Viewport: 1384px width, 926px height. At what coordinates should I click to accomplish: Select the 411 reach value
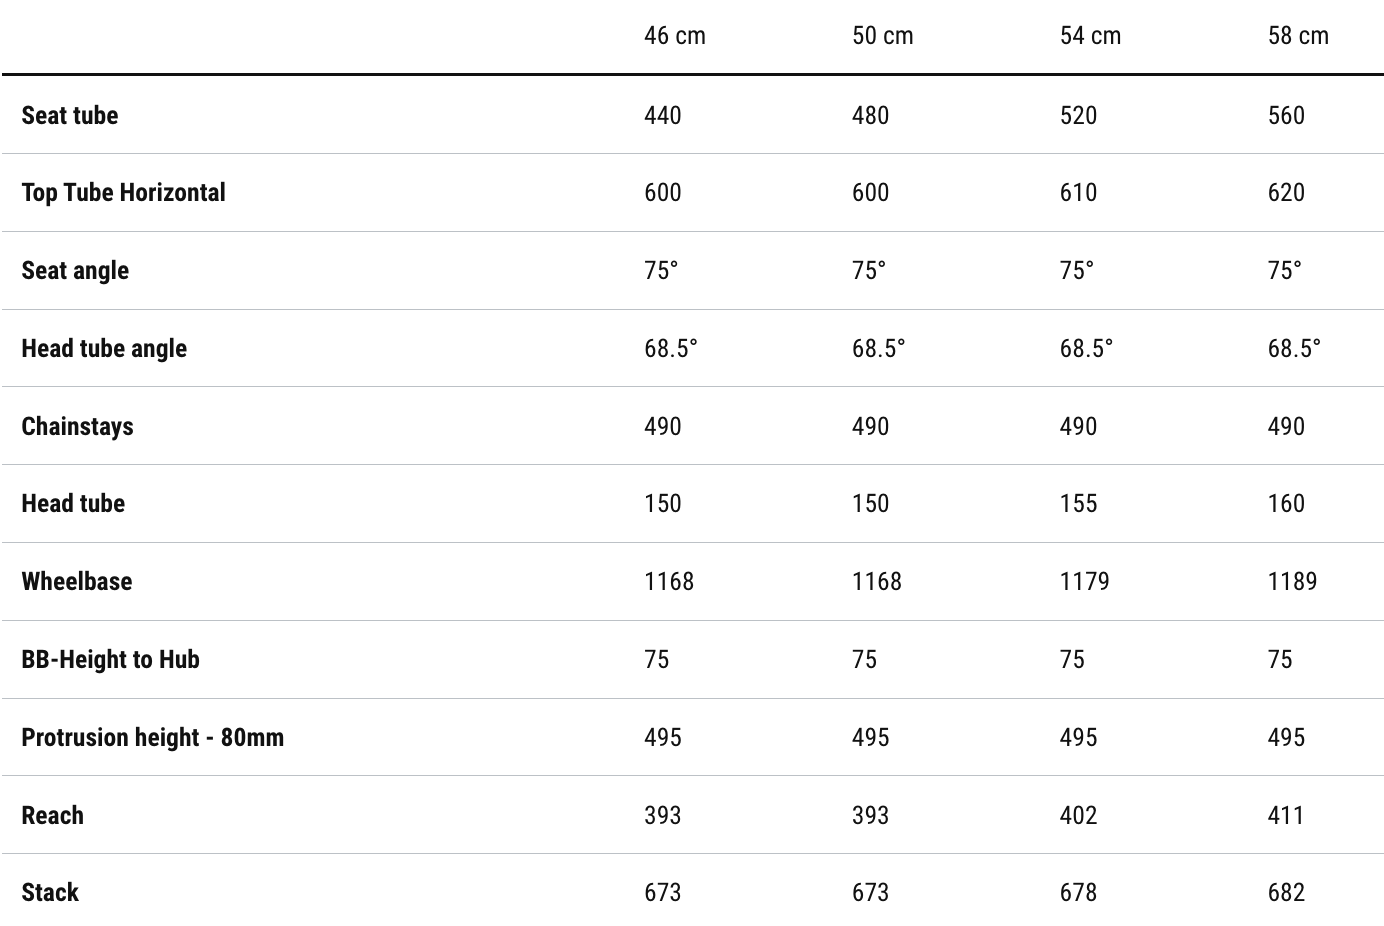pos(1285,815)
